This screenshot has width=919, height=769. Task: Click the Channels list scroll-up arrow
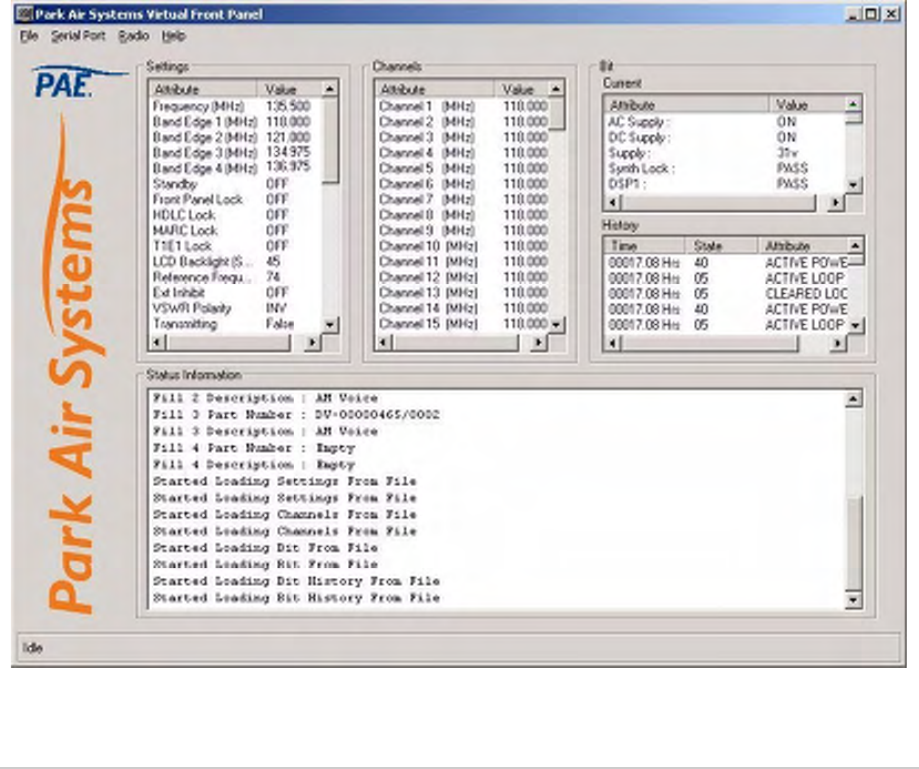coord(556,89)
